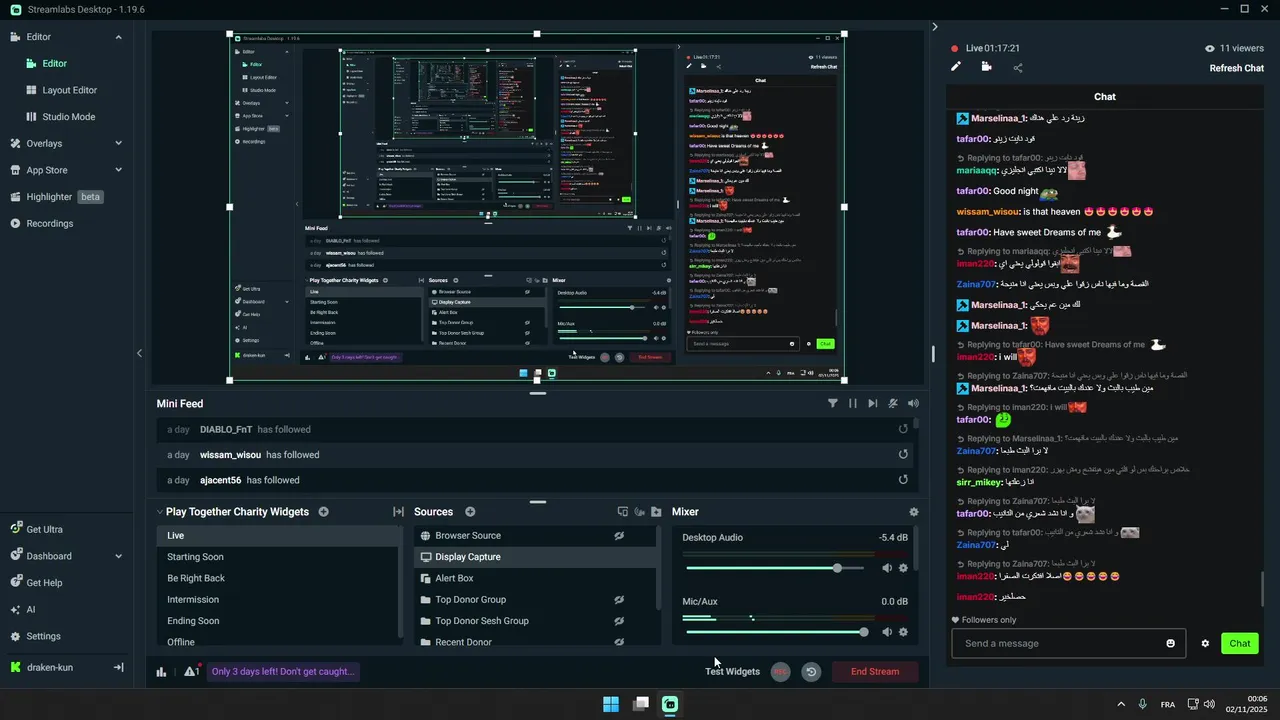Open the emoji picker in chat input
This screenshot has width=1280, height=720.
click(x=1171, y=643)
